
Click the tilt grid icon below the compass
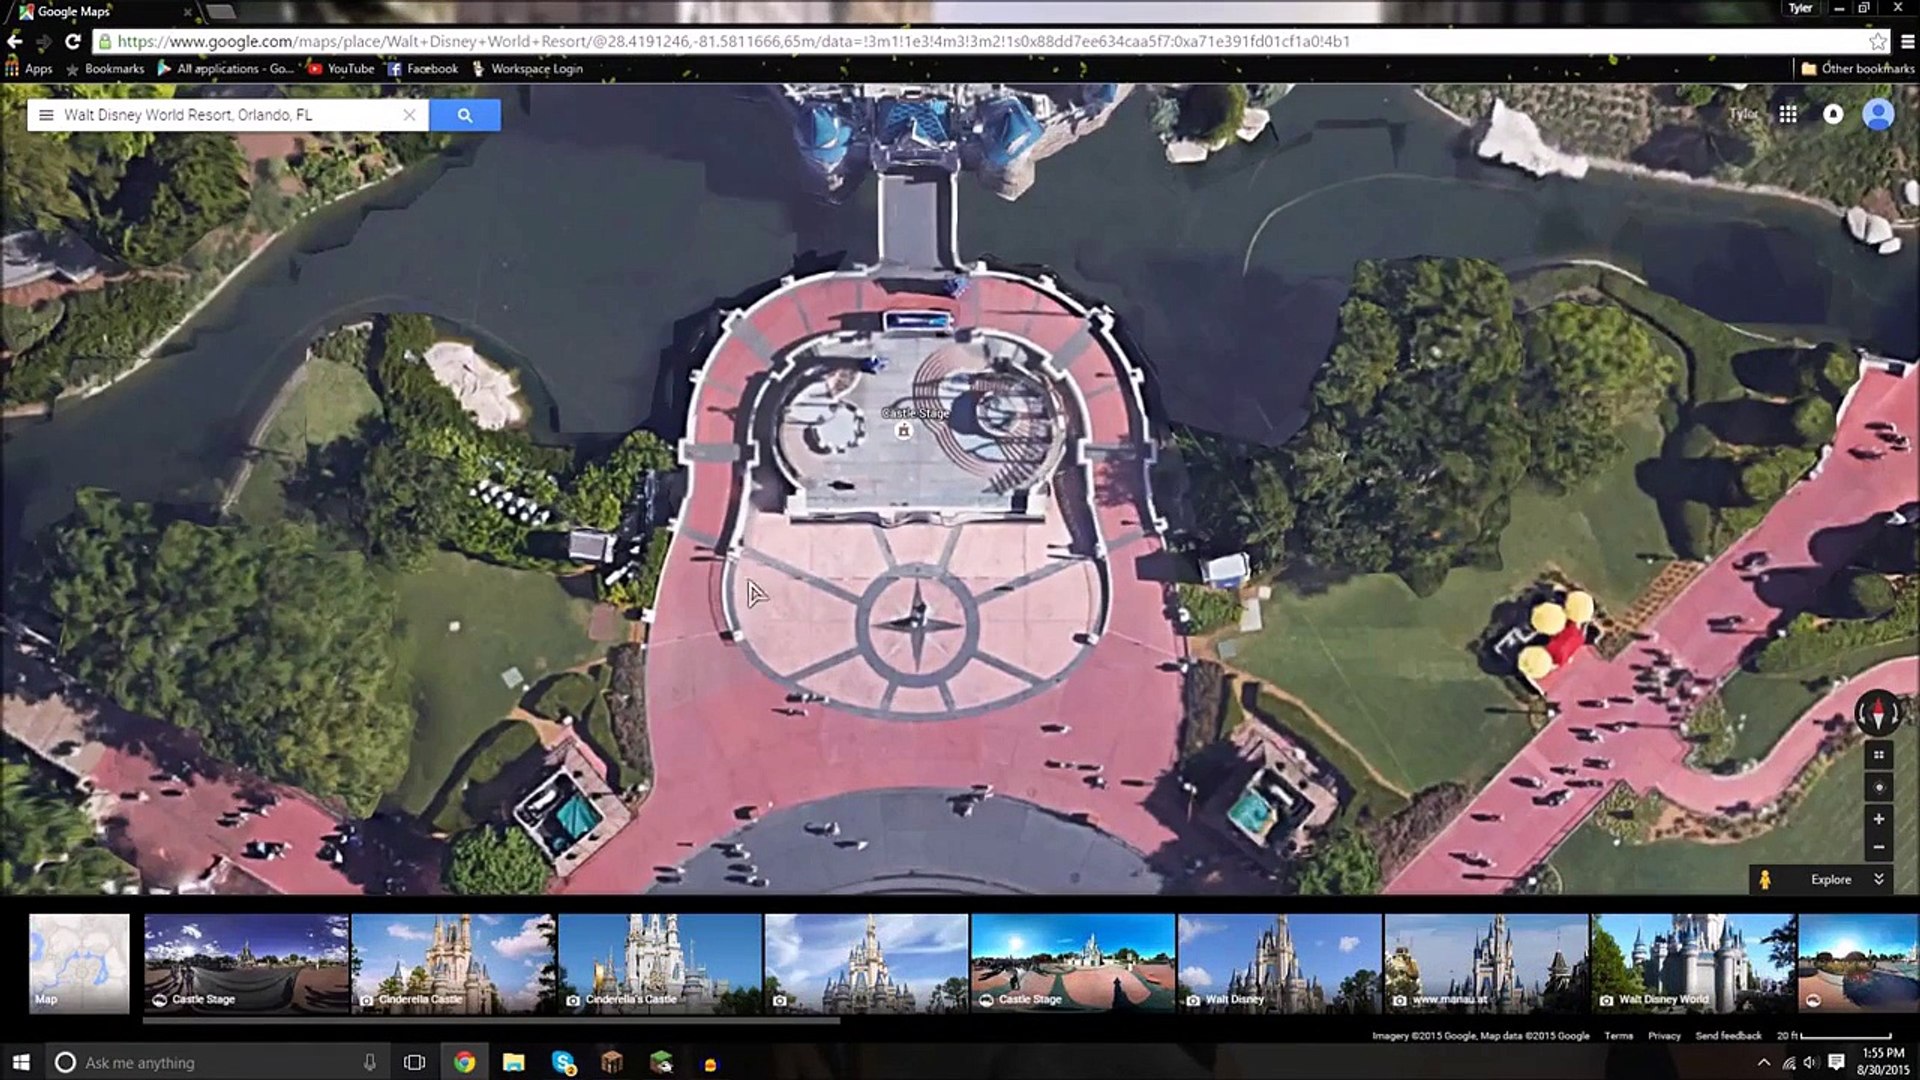(x=1879, y=753)
